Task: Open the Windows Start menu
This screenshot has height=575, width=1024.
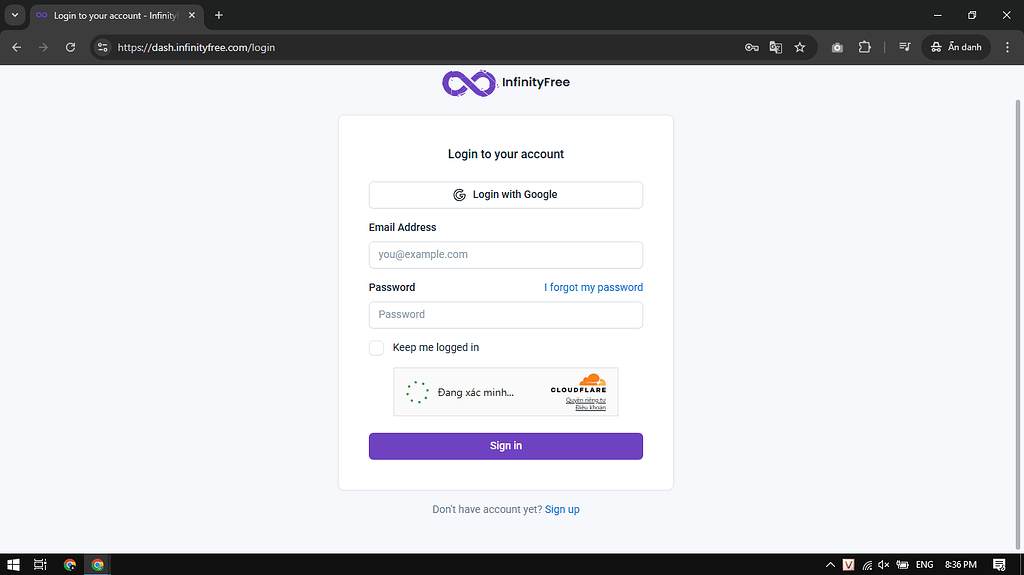Action: (13, 565)
